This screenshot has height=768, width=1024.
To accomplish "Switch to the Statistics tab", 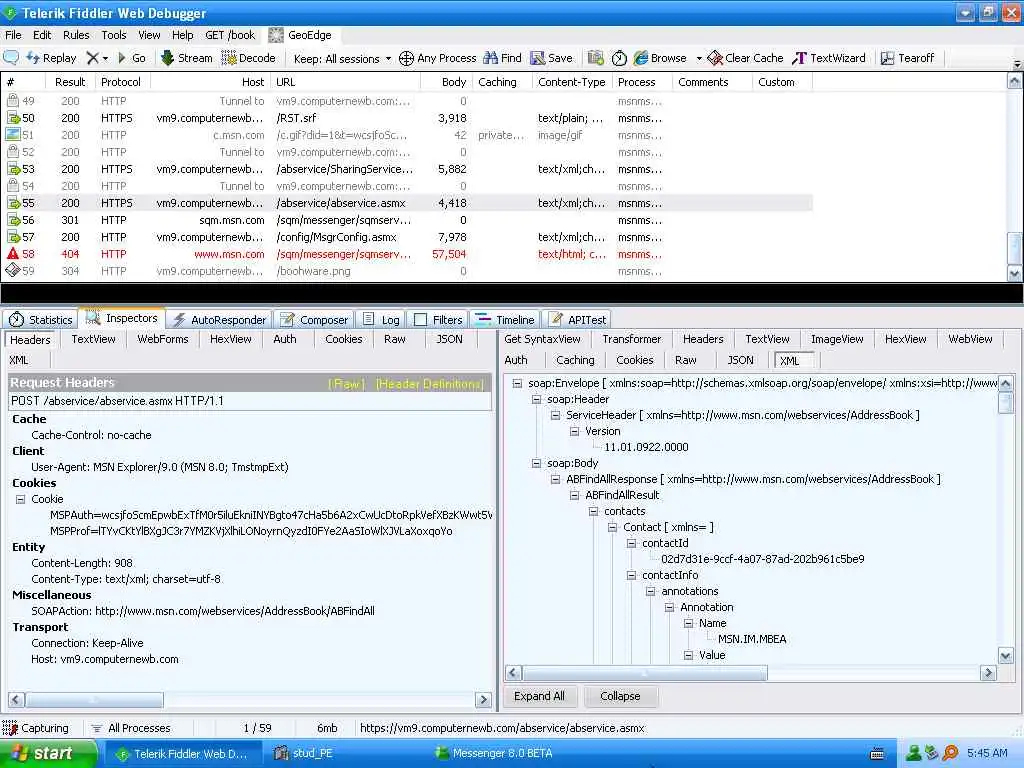I will 41,320.
